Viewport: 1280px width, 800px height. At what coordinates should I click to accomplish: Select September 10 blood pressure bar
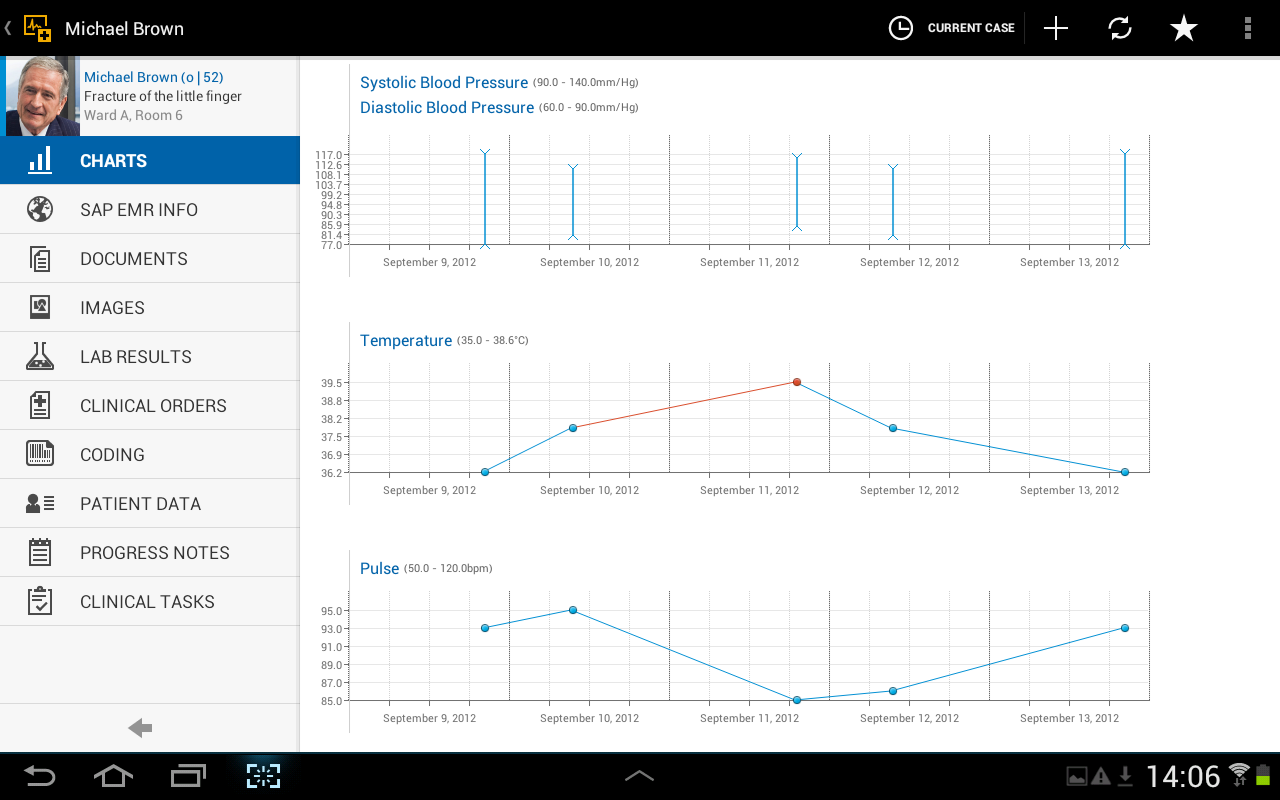click(x=573, y=202)
